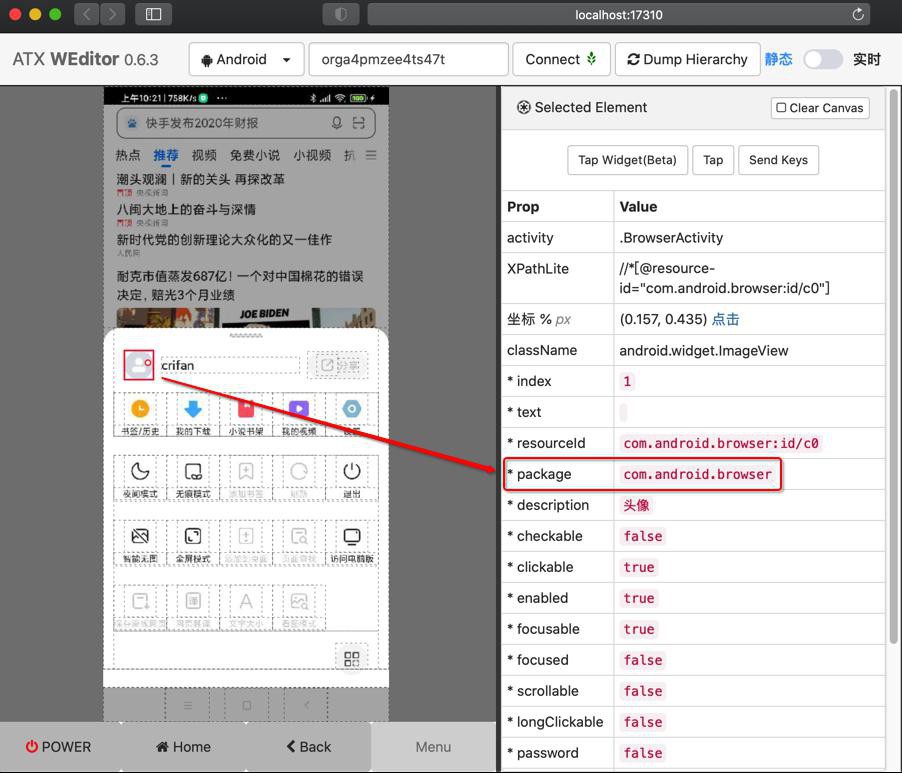Click the com.android.browser:id/c0 resourceId value
The height and width of the screenshot is (773, 902).
coord(721,443)
